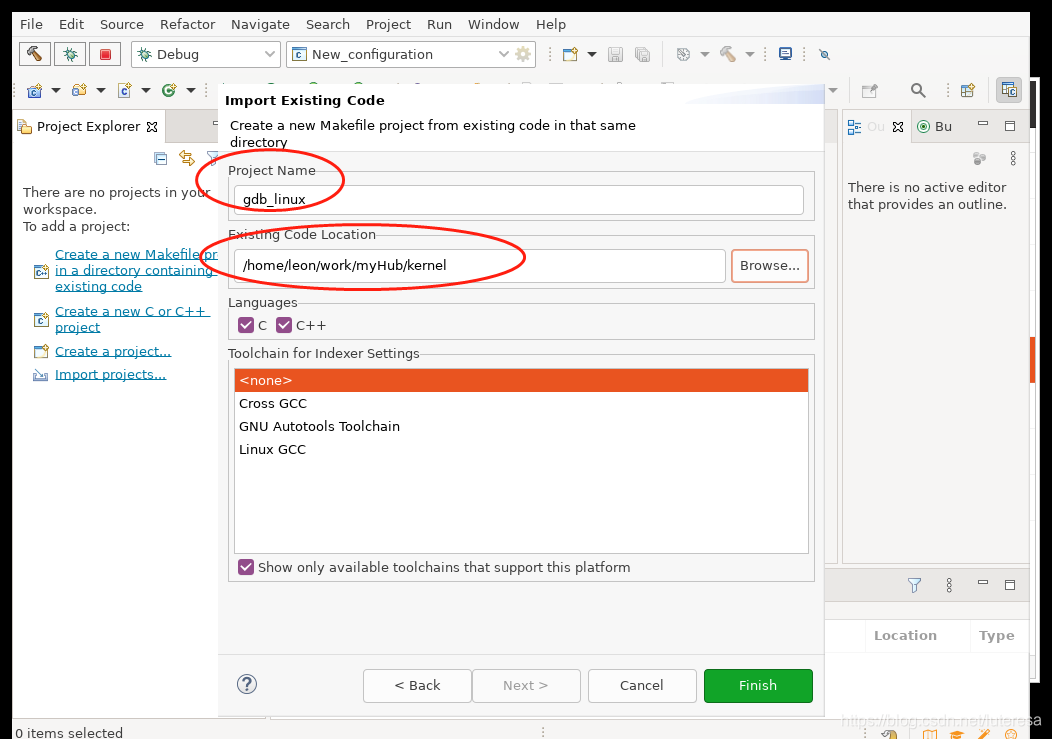Click the Open Terminal monitor icon
Screen dimensions: 1052x739
pyautogui.click(x=785, y=54)
